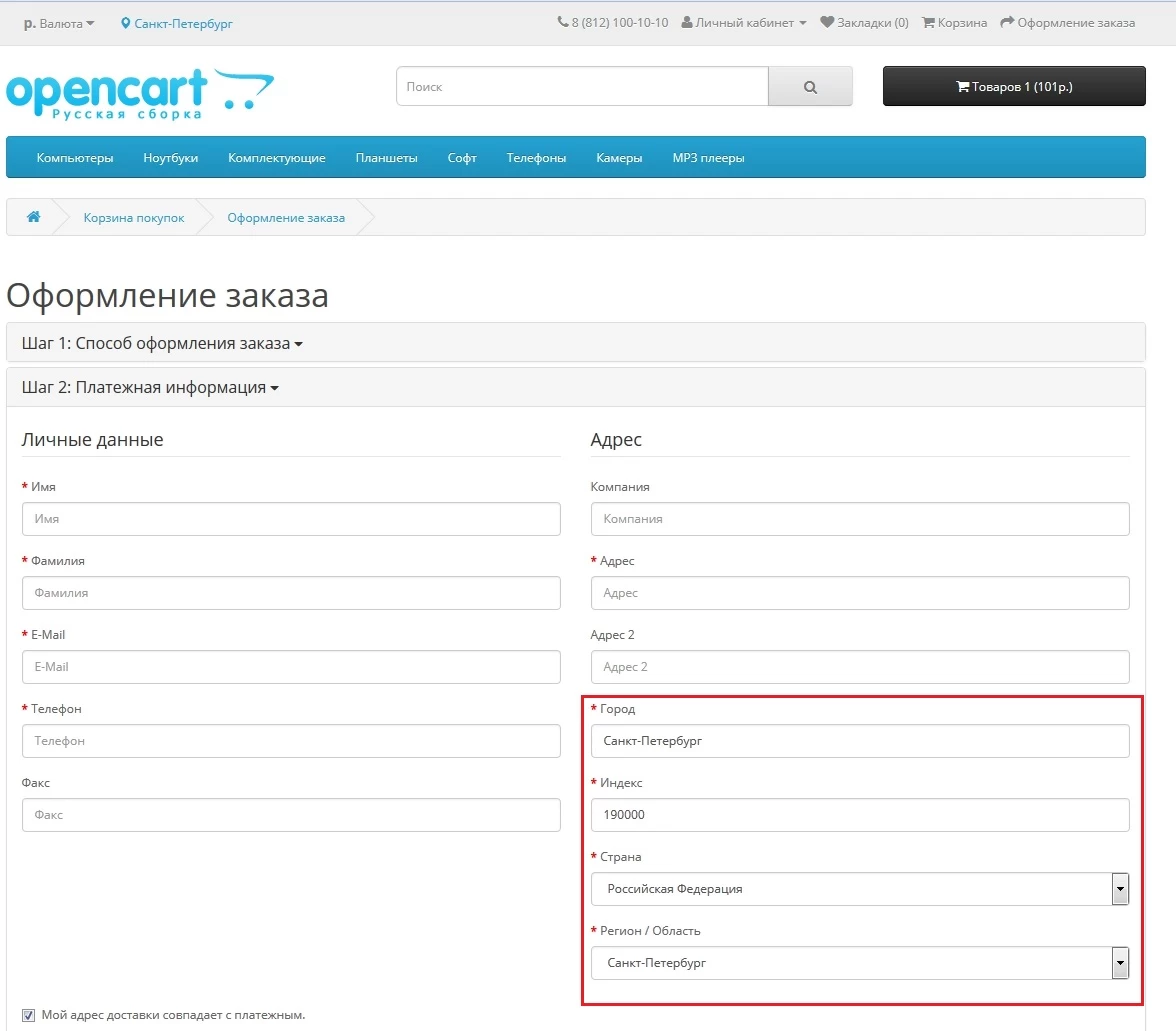Expand Шаг 1: Способ оформления заказа
The image size is (1176, 1031).
(162, 343)
